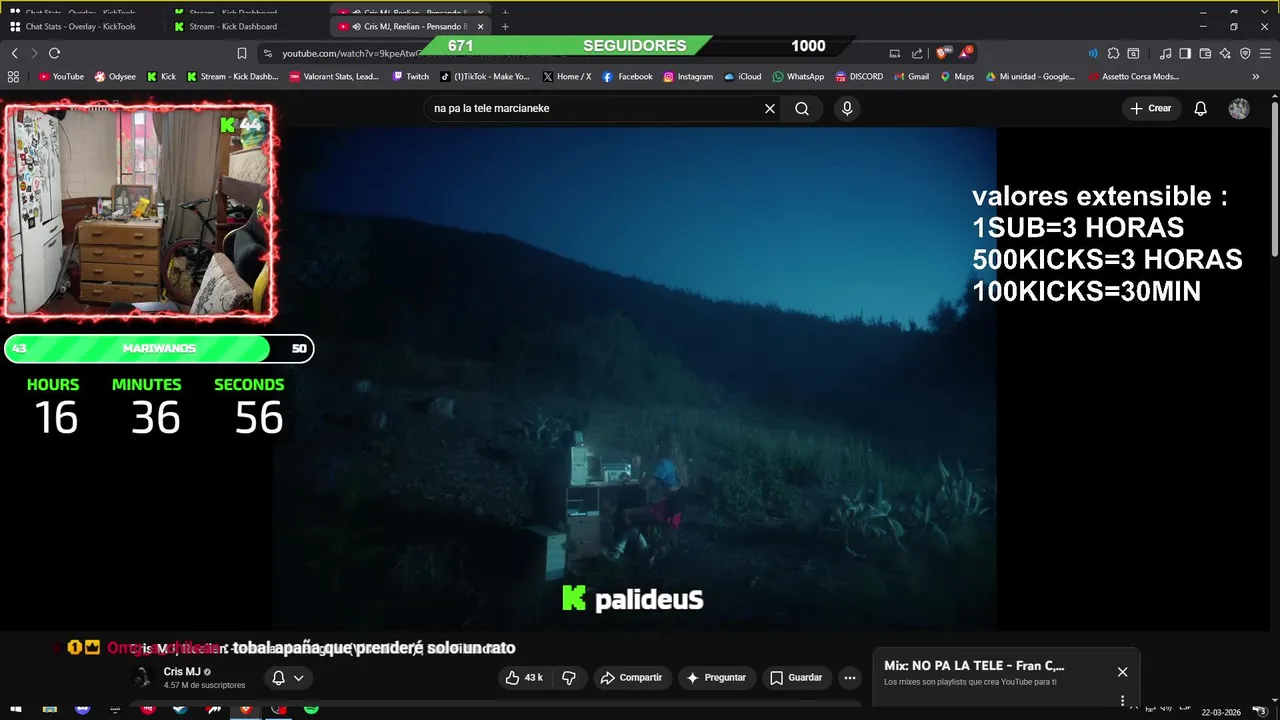Open the Windows Start button in taskbar
Viewport: 1280px width, 720px height.
[x=16, y=709]
